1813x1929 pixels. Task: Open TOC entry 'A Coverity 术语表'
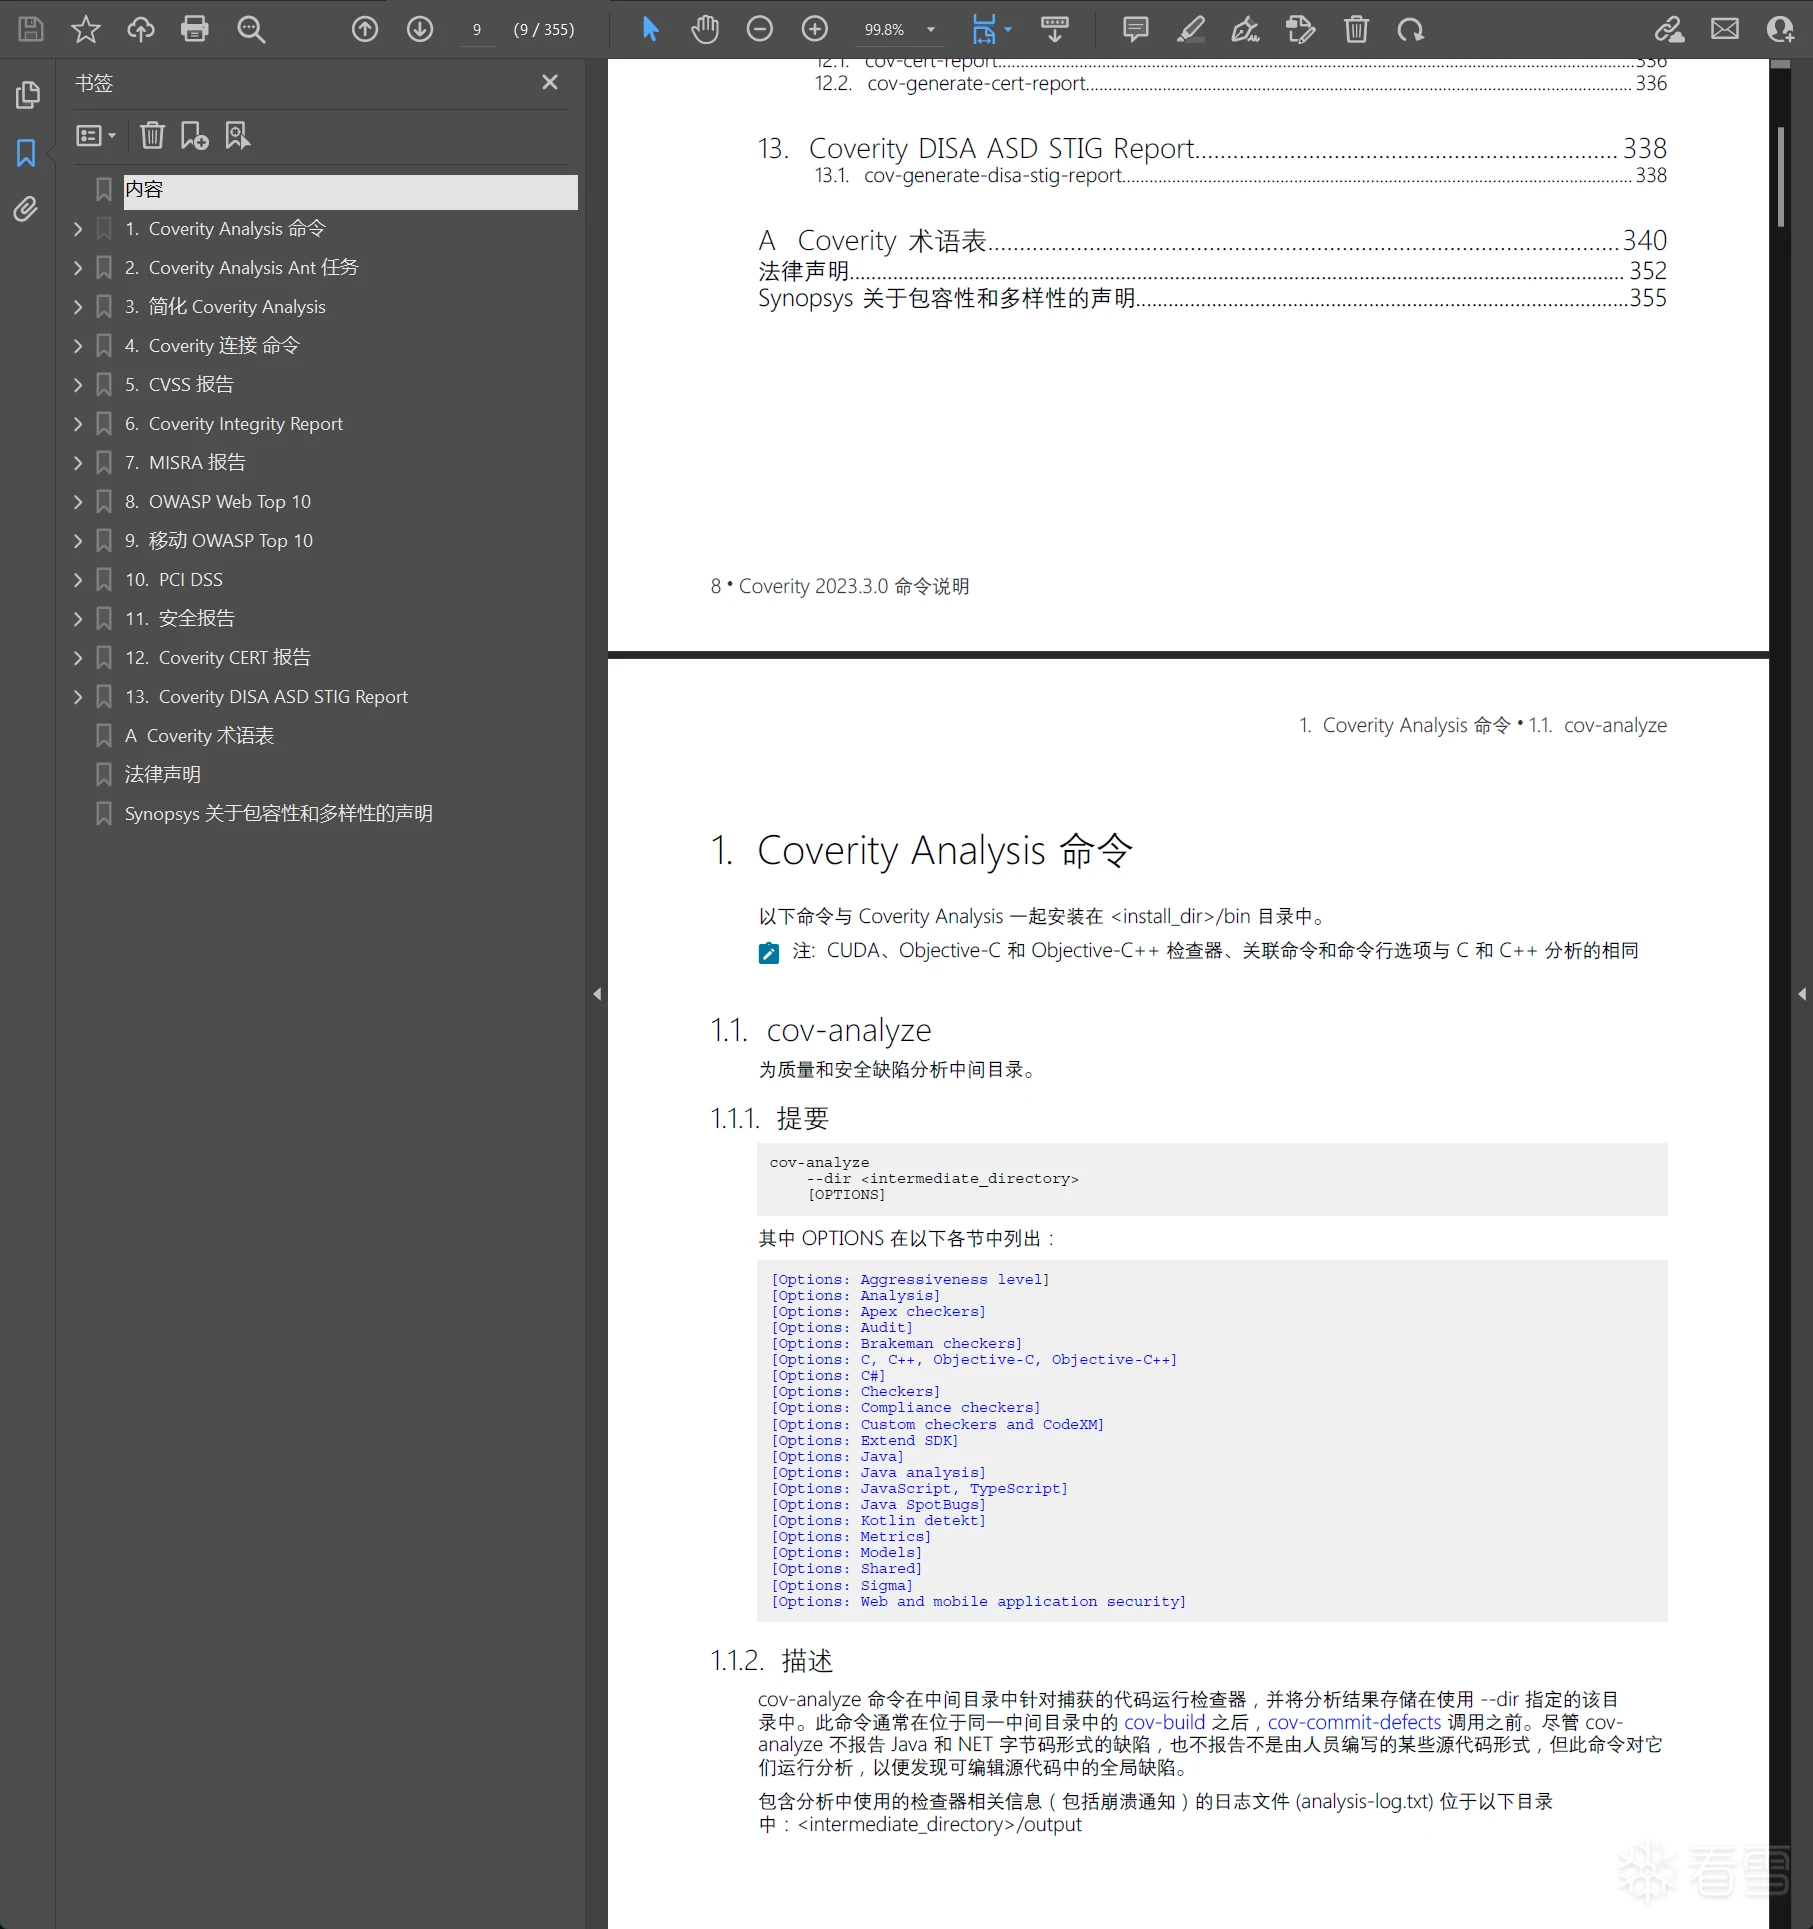(1212, 241)
